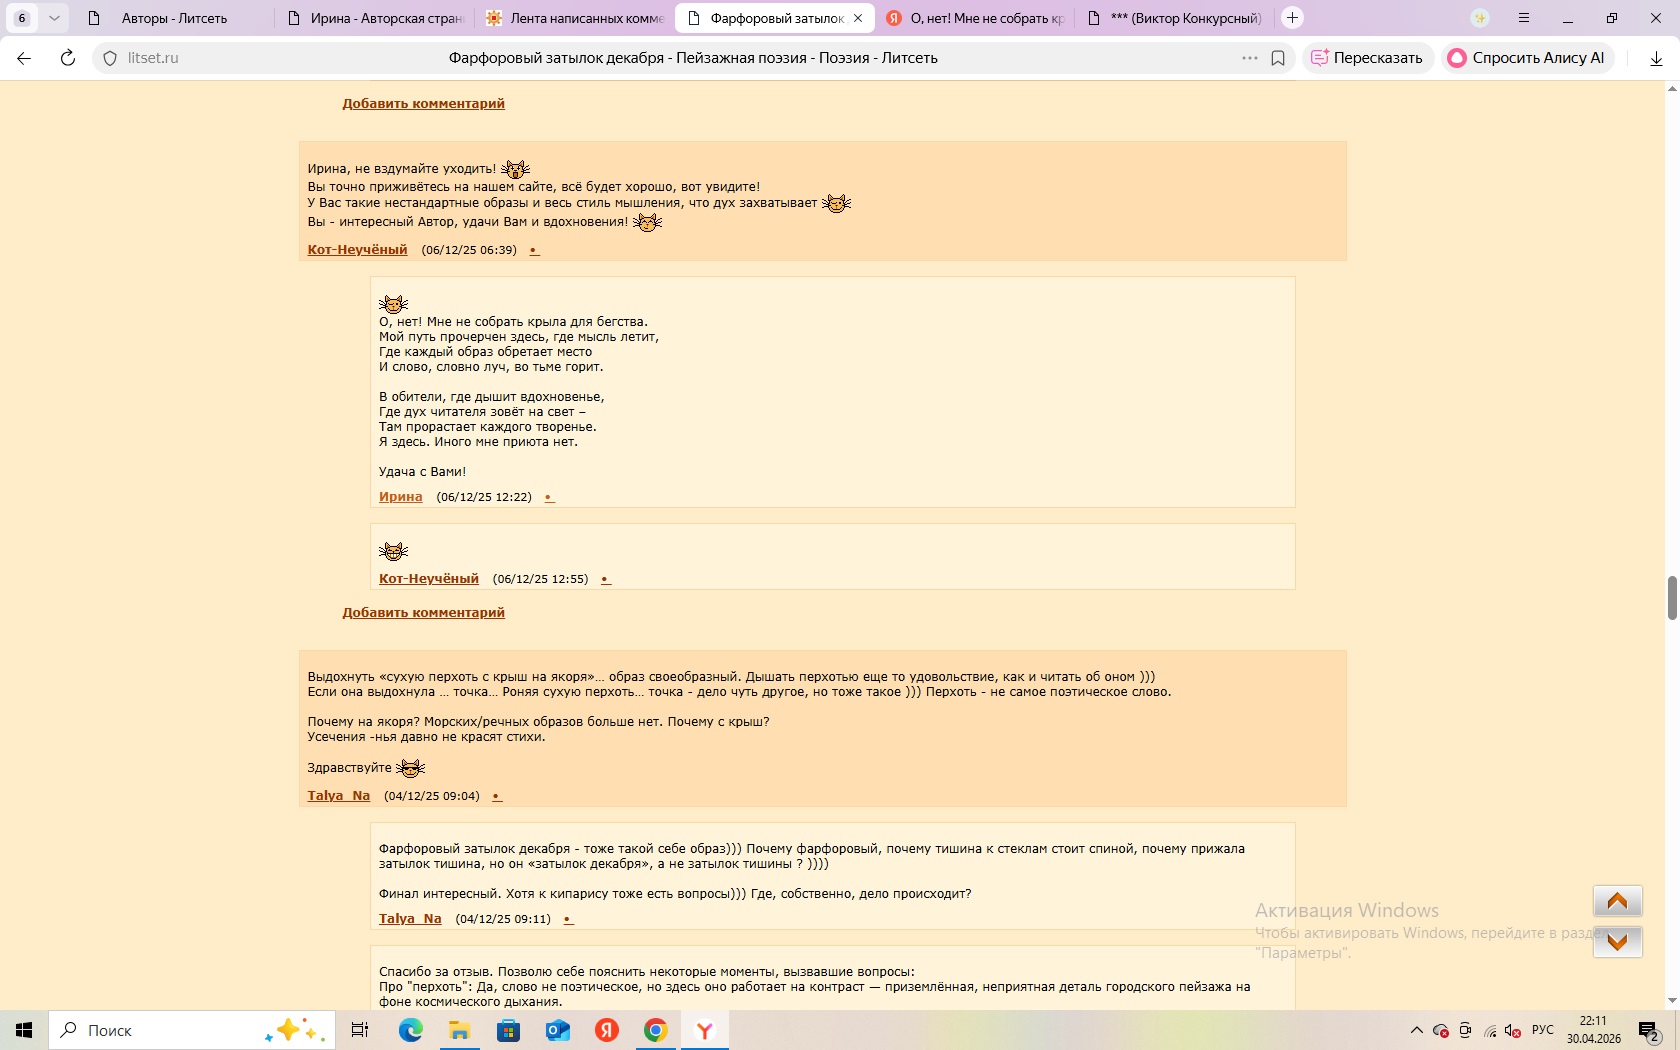Switch to the О, нет! Мне не собрать tab
The width and height of the screenshot is (1680, 1050).
pyautogui.click(x=975, y=18)
